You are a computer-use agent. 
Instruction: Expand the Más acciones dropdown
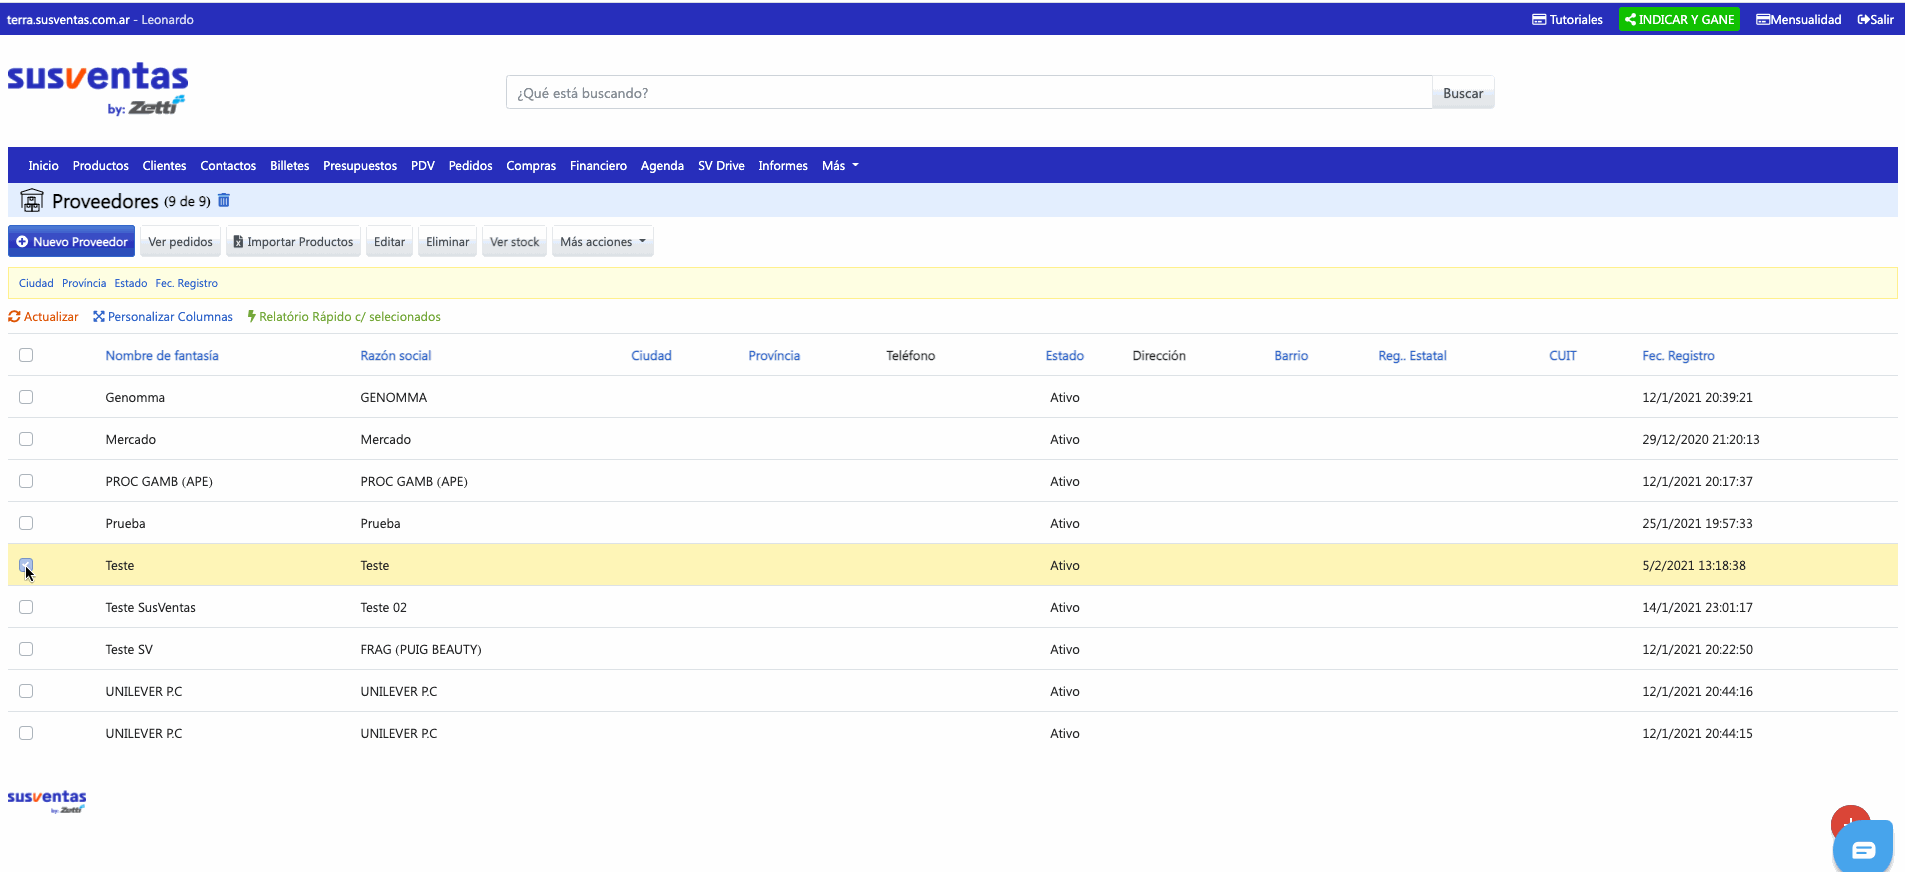point(603,242)
